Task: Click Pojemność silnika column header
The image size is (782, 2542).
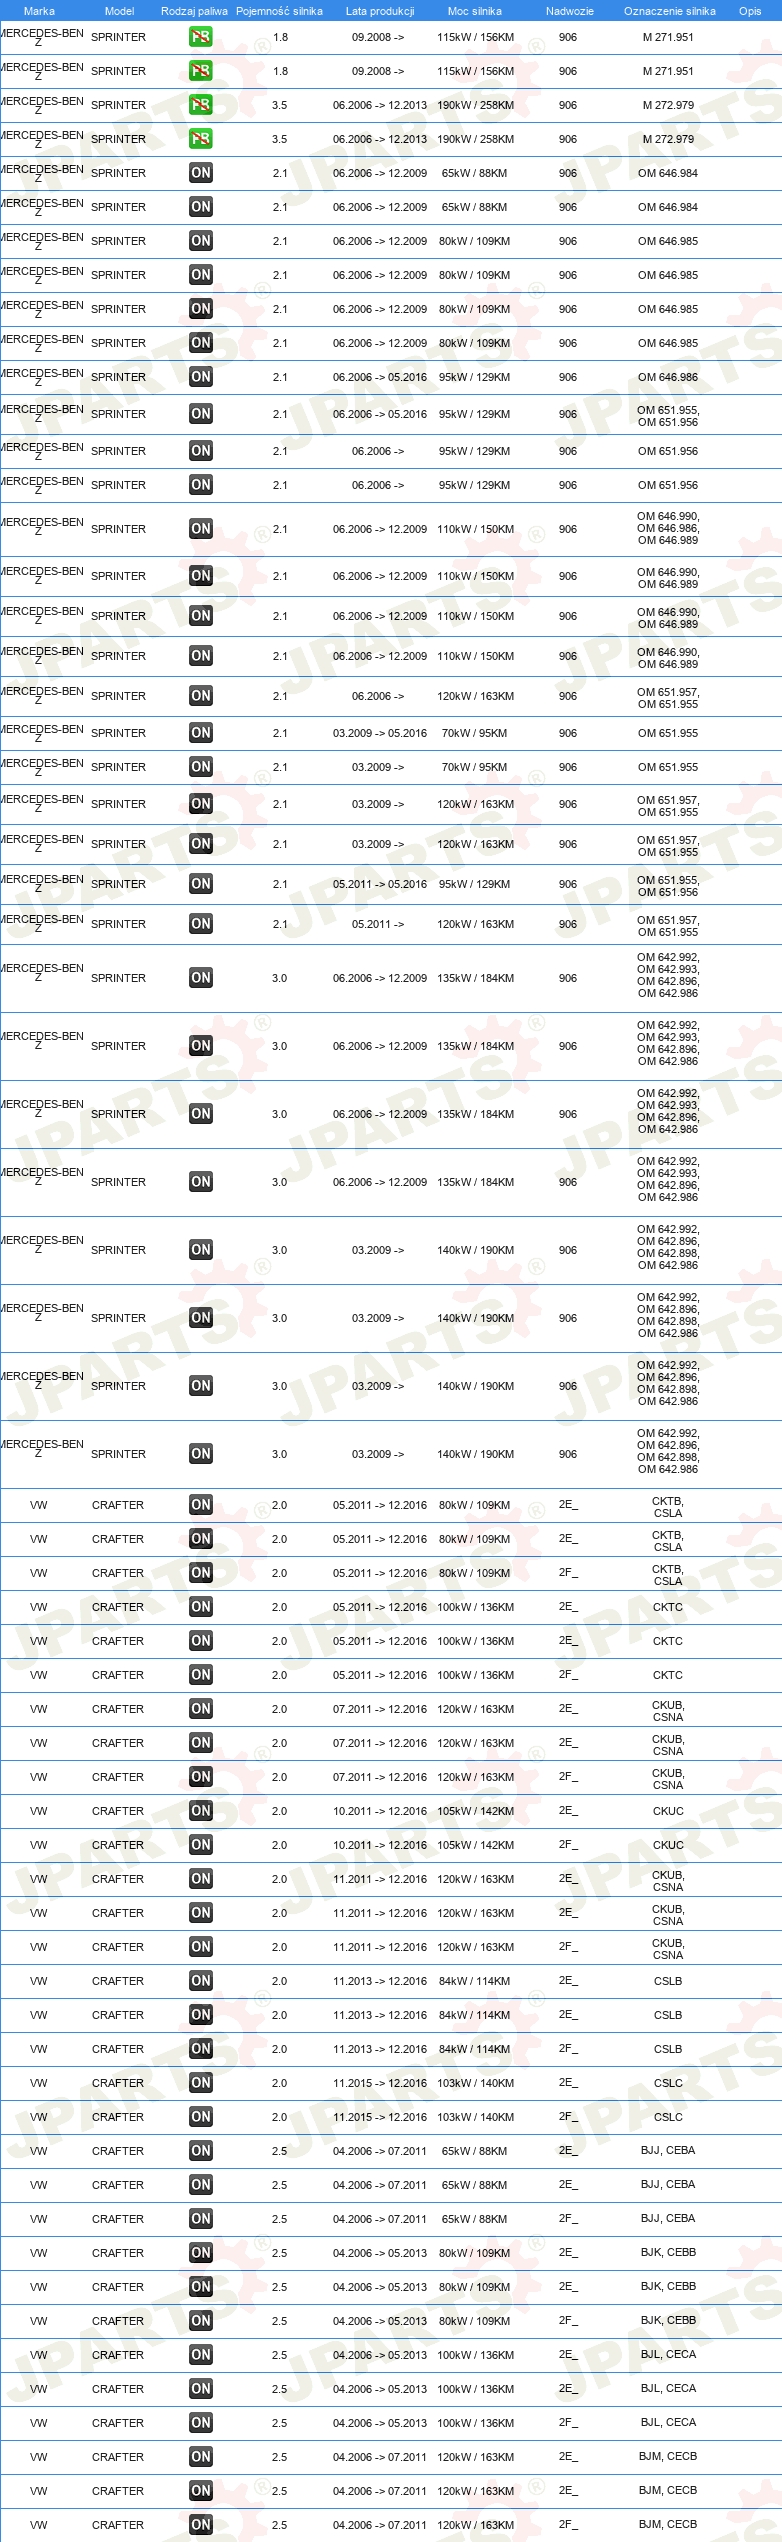Action: tap(279, 11)
